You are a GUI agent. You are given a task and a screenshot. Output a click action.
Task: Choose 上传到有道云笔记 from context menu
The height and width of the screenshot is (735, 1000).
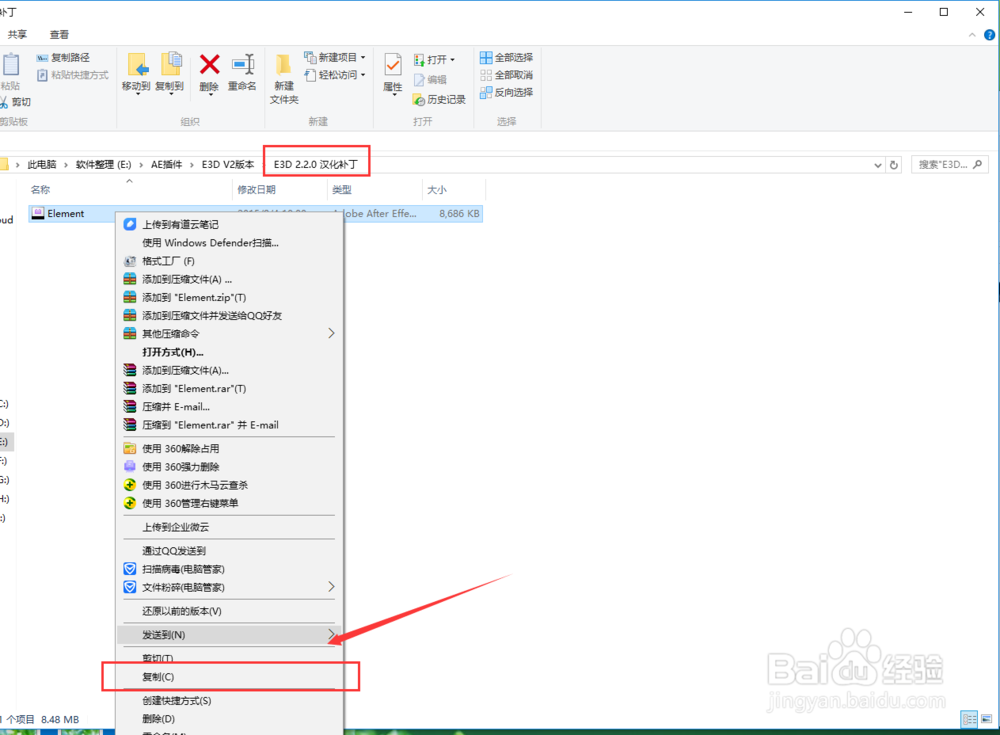(230, 225)
